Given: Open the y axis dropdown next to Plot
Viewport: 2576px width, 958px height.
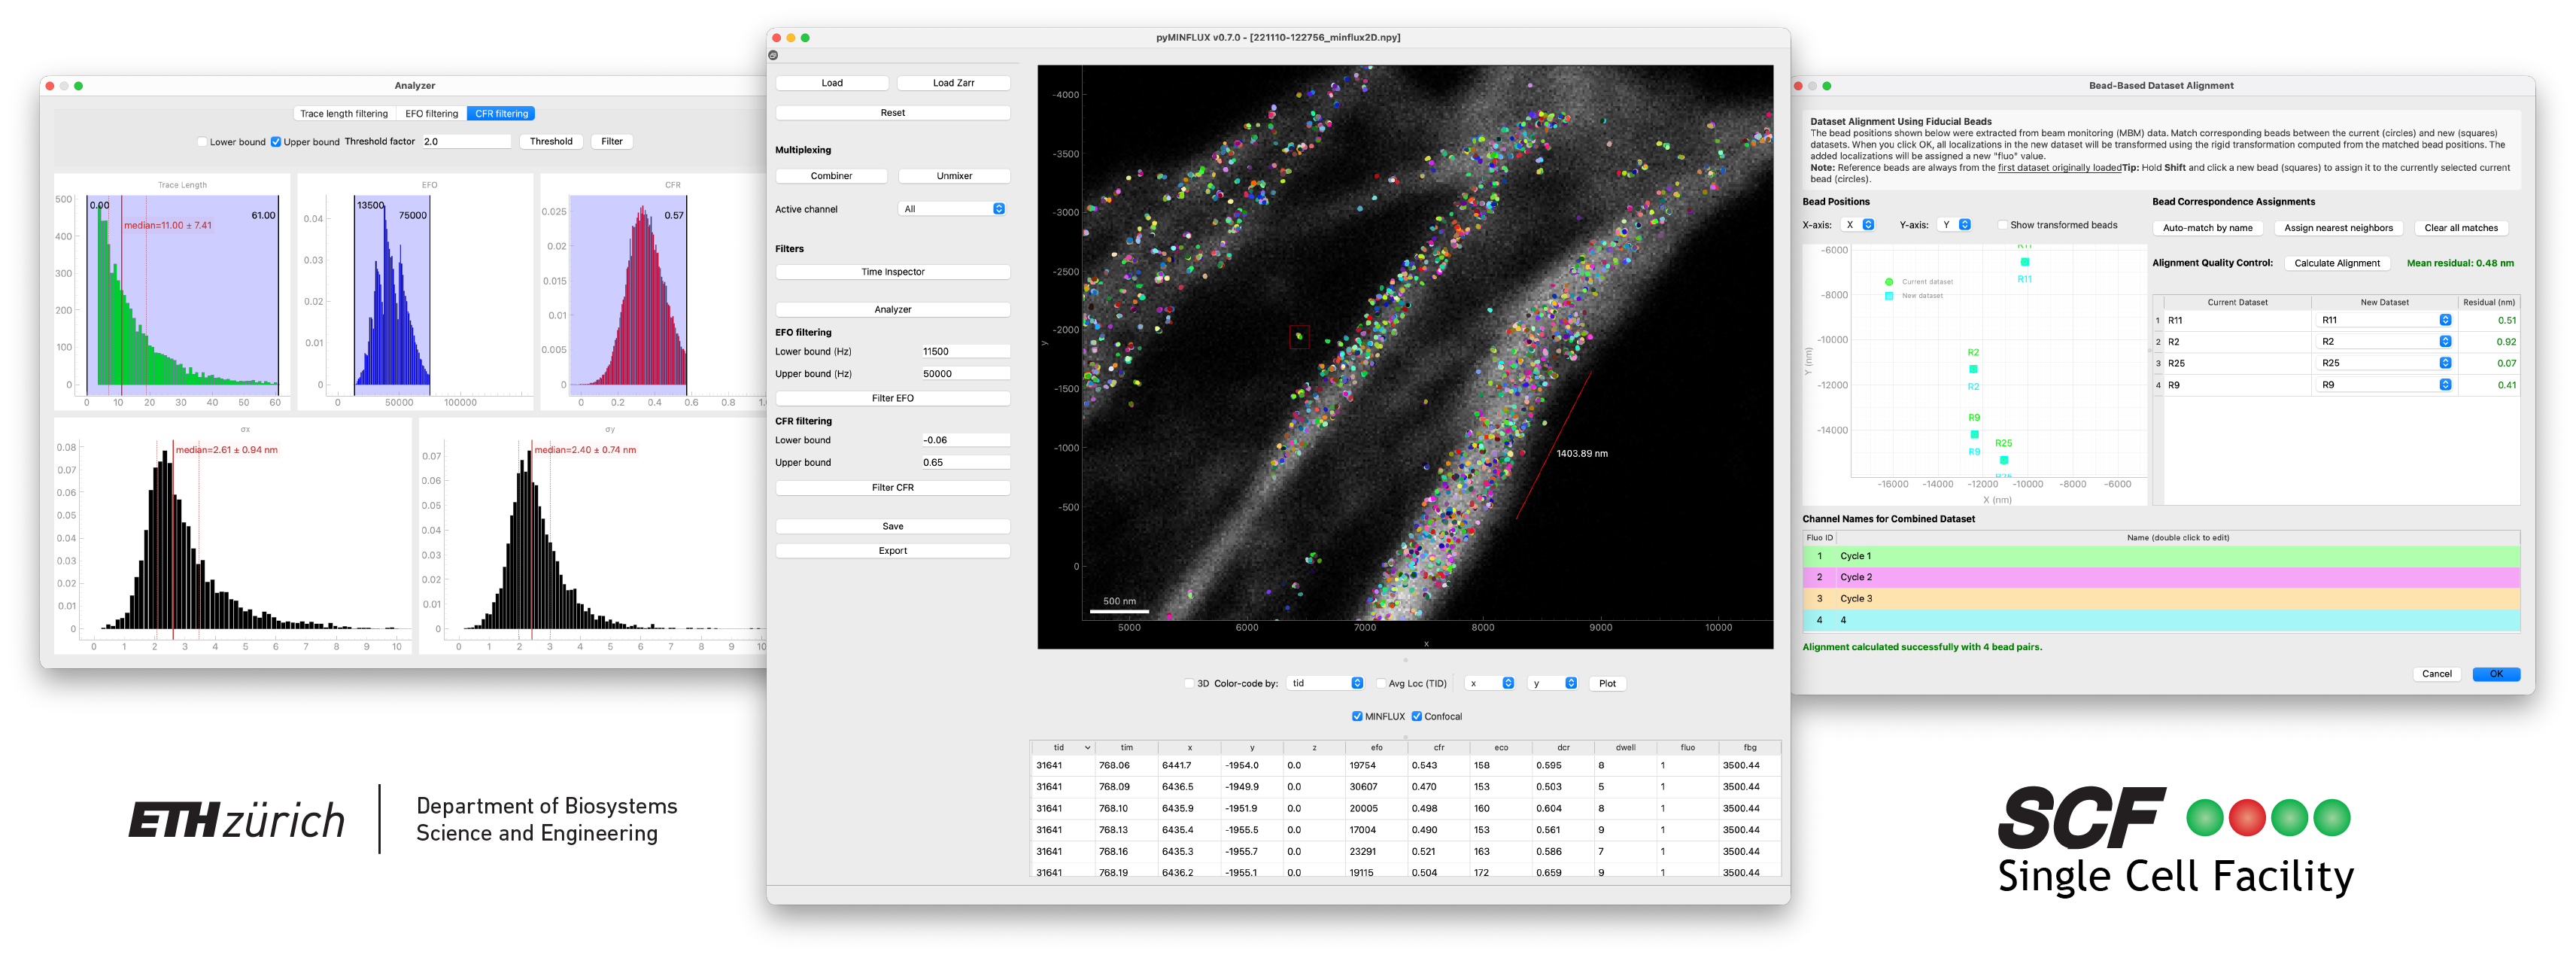Looking at the screenshot, I should (1553, 684).
